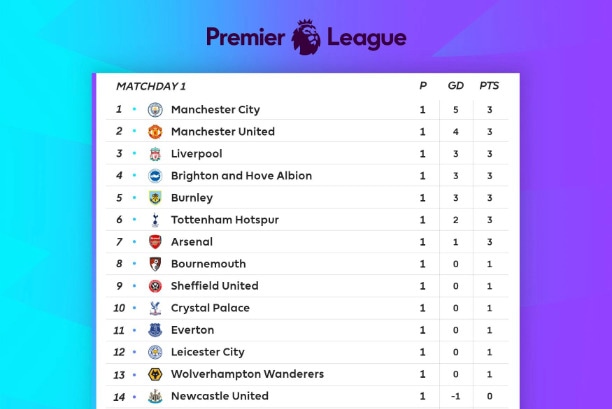Click the Wolverhampton Wanderers team name
The height and width of the screenshot is (409, 612).
pos(247,374)
